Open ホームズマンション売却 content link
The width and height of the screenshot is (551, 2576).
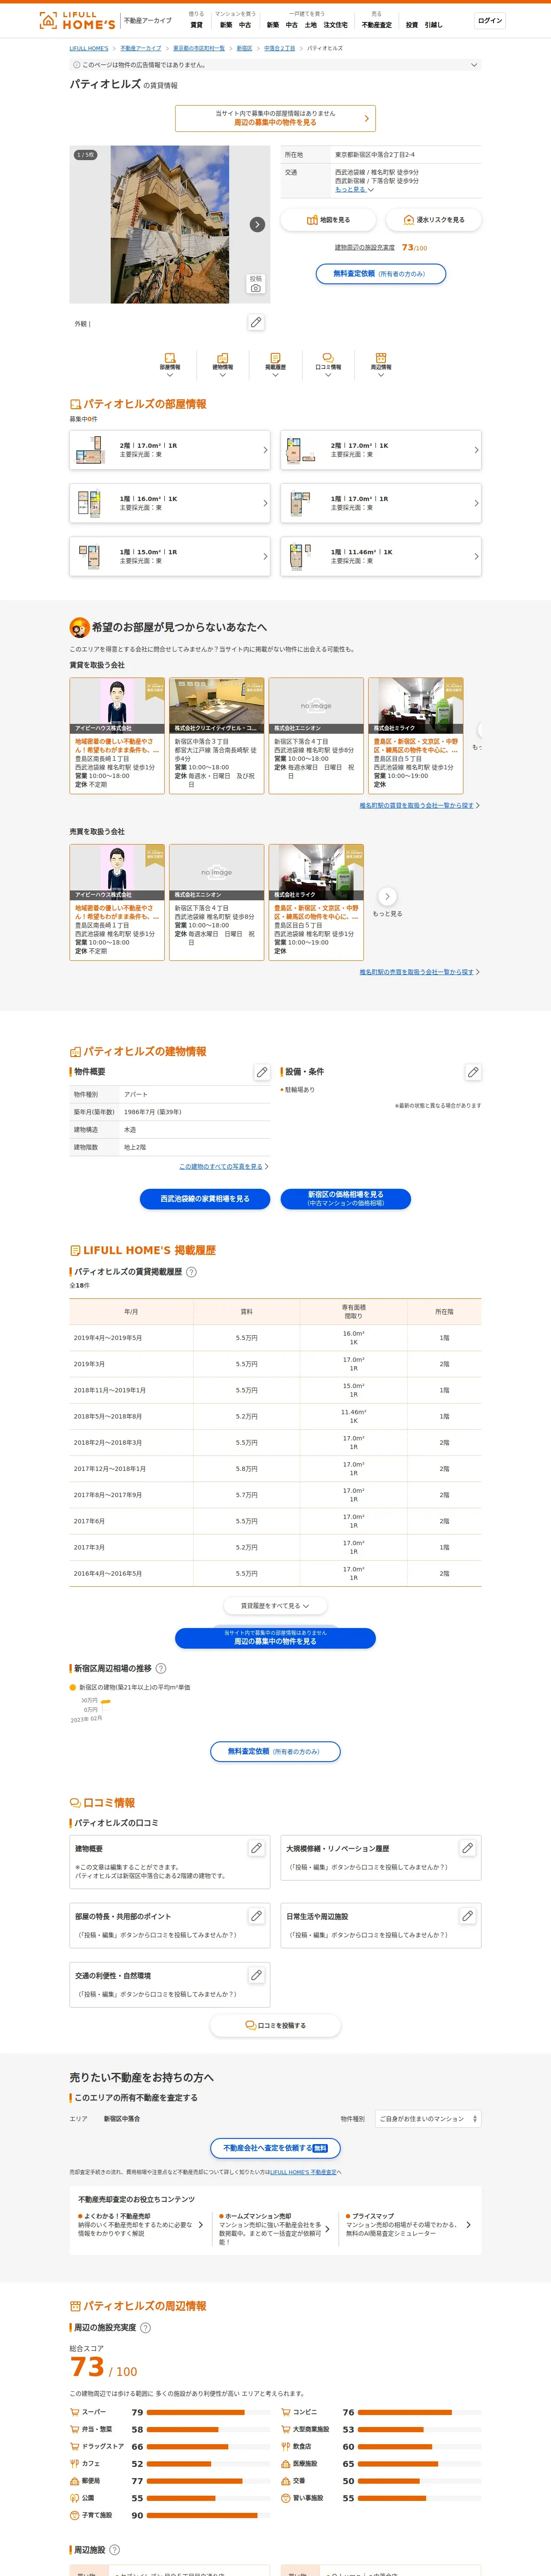(275, 2229)
